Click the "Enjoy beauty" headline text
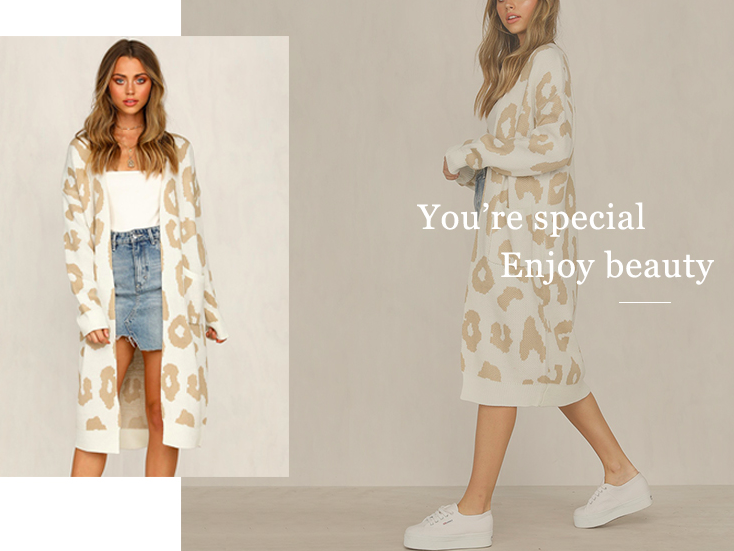 tap(607, 265)
